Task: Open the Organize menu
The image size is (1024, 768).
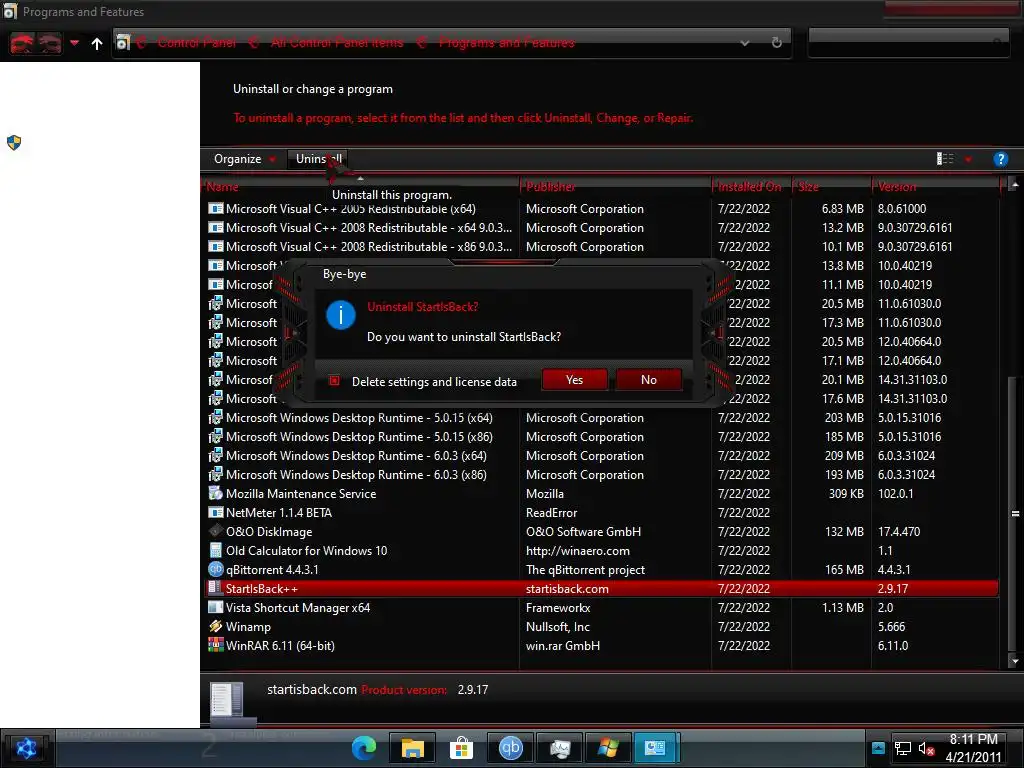Action: 244,159
